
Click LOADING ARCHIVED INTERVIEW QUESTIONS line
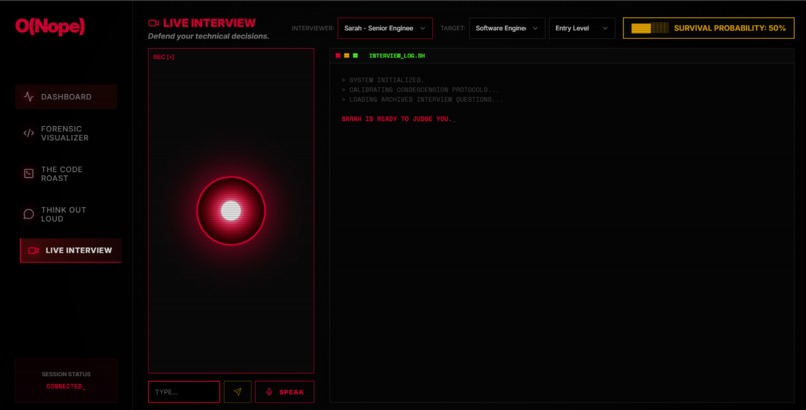pos(422,100)
